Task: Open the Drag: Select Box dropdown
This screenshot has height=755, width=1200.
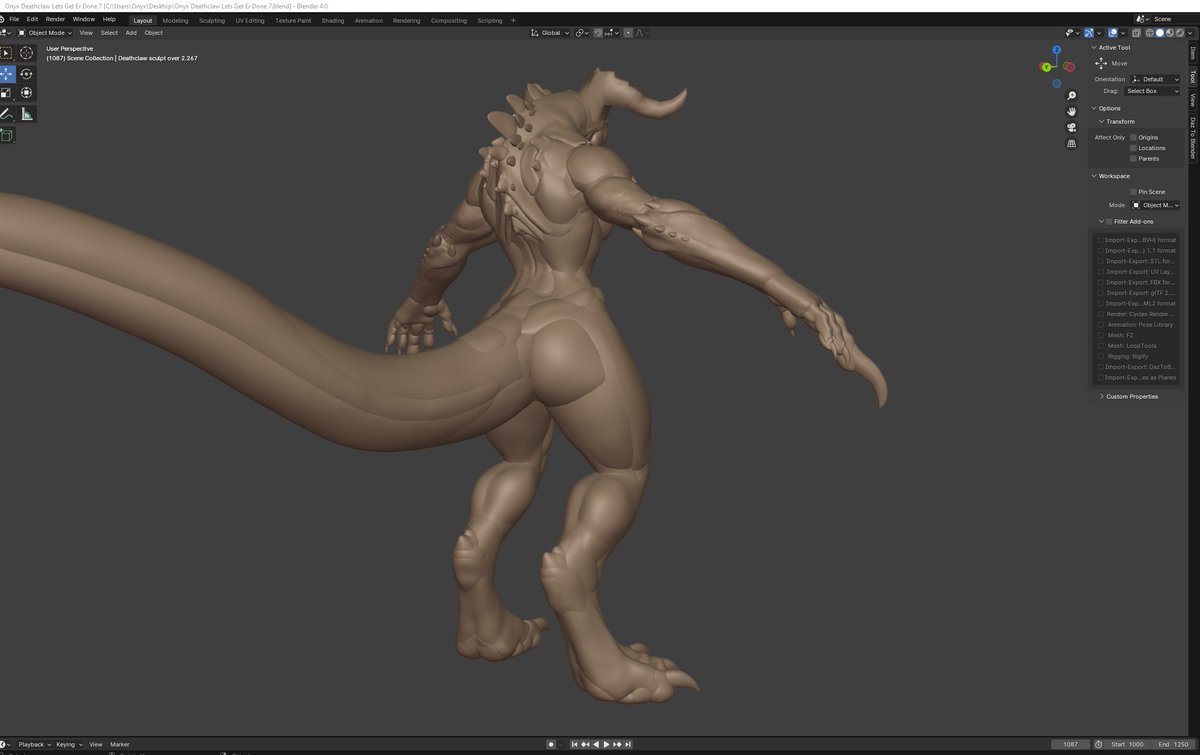Action: [x=1152, y=90]
